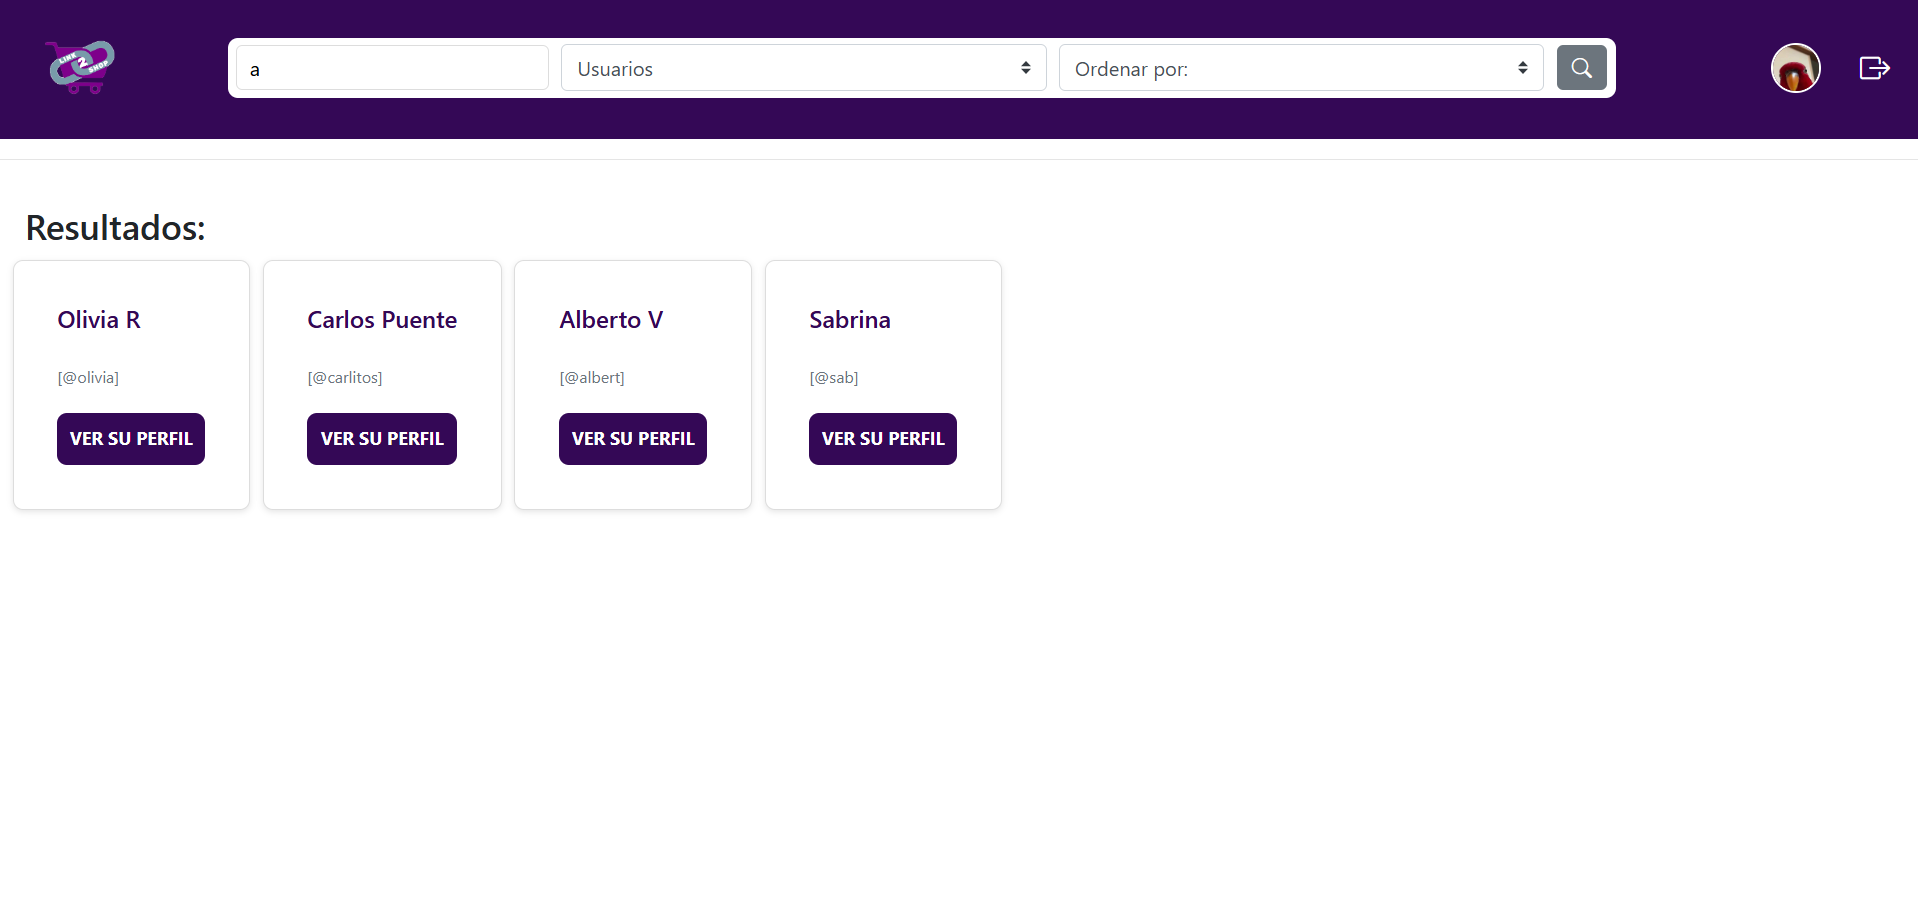
Task: Click the username '[@olivia]'
Action: tap(88, 378)
